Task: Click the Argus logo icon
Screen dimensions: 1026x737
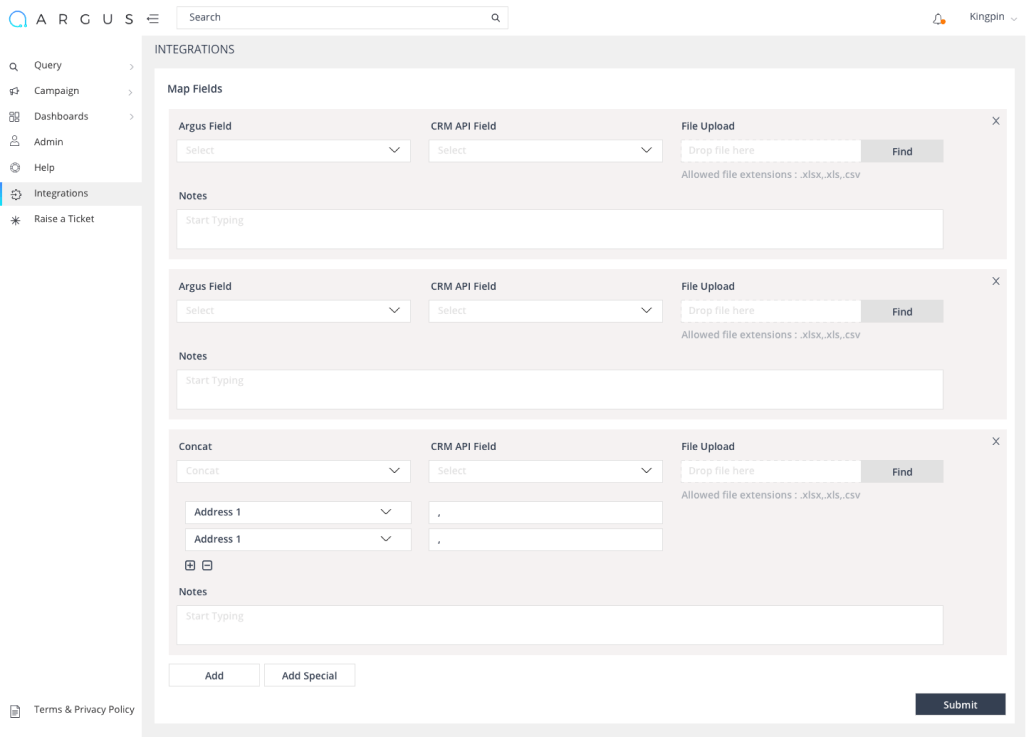Action: pyautogui.click(x=18, y=19)
